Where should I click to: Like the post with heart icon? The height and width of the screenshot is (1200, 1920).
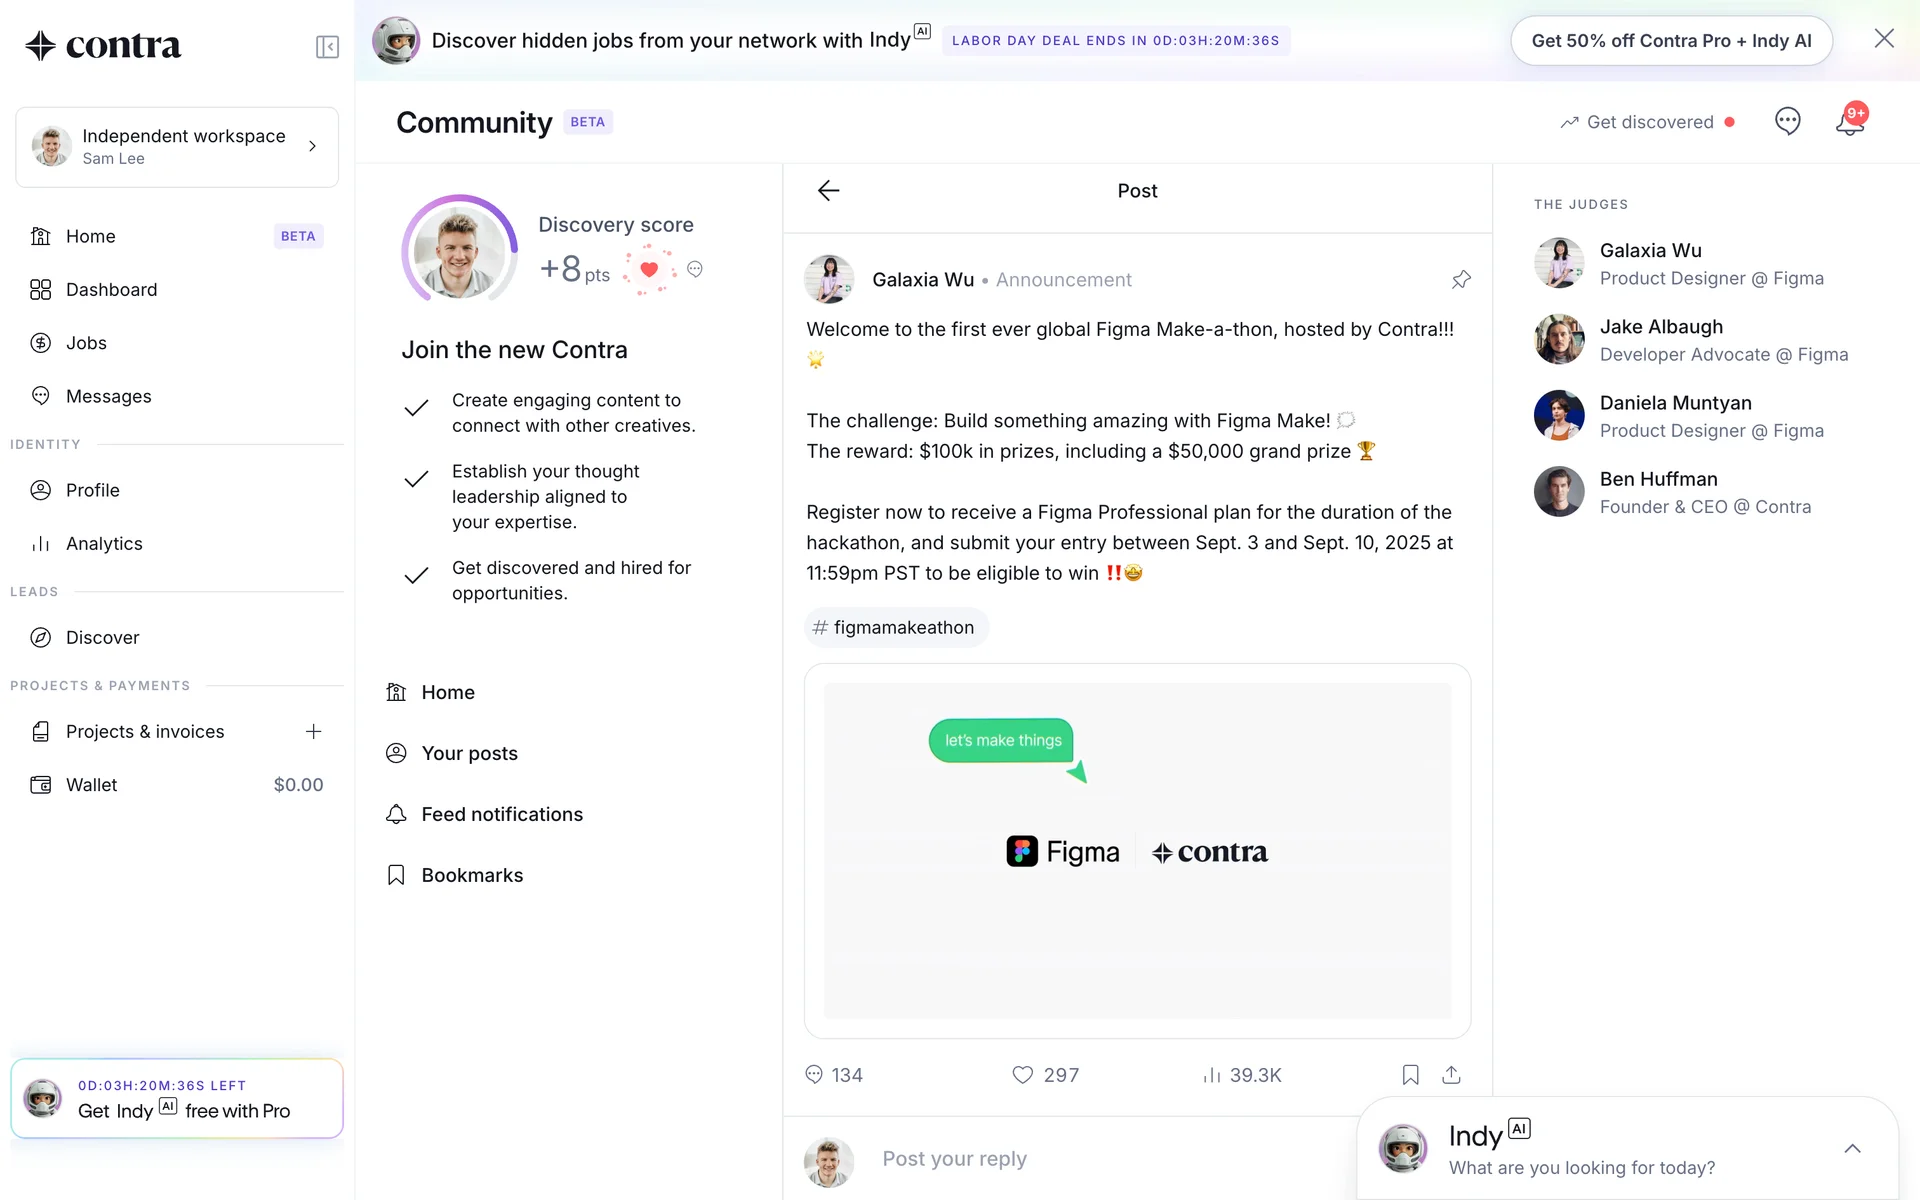coord(1022,1075)
